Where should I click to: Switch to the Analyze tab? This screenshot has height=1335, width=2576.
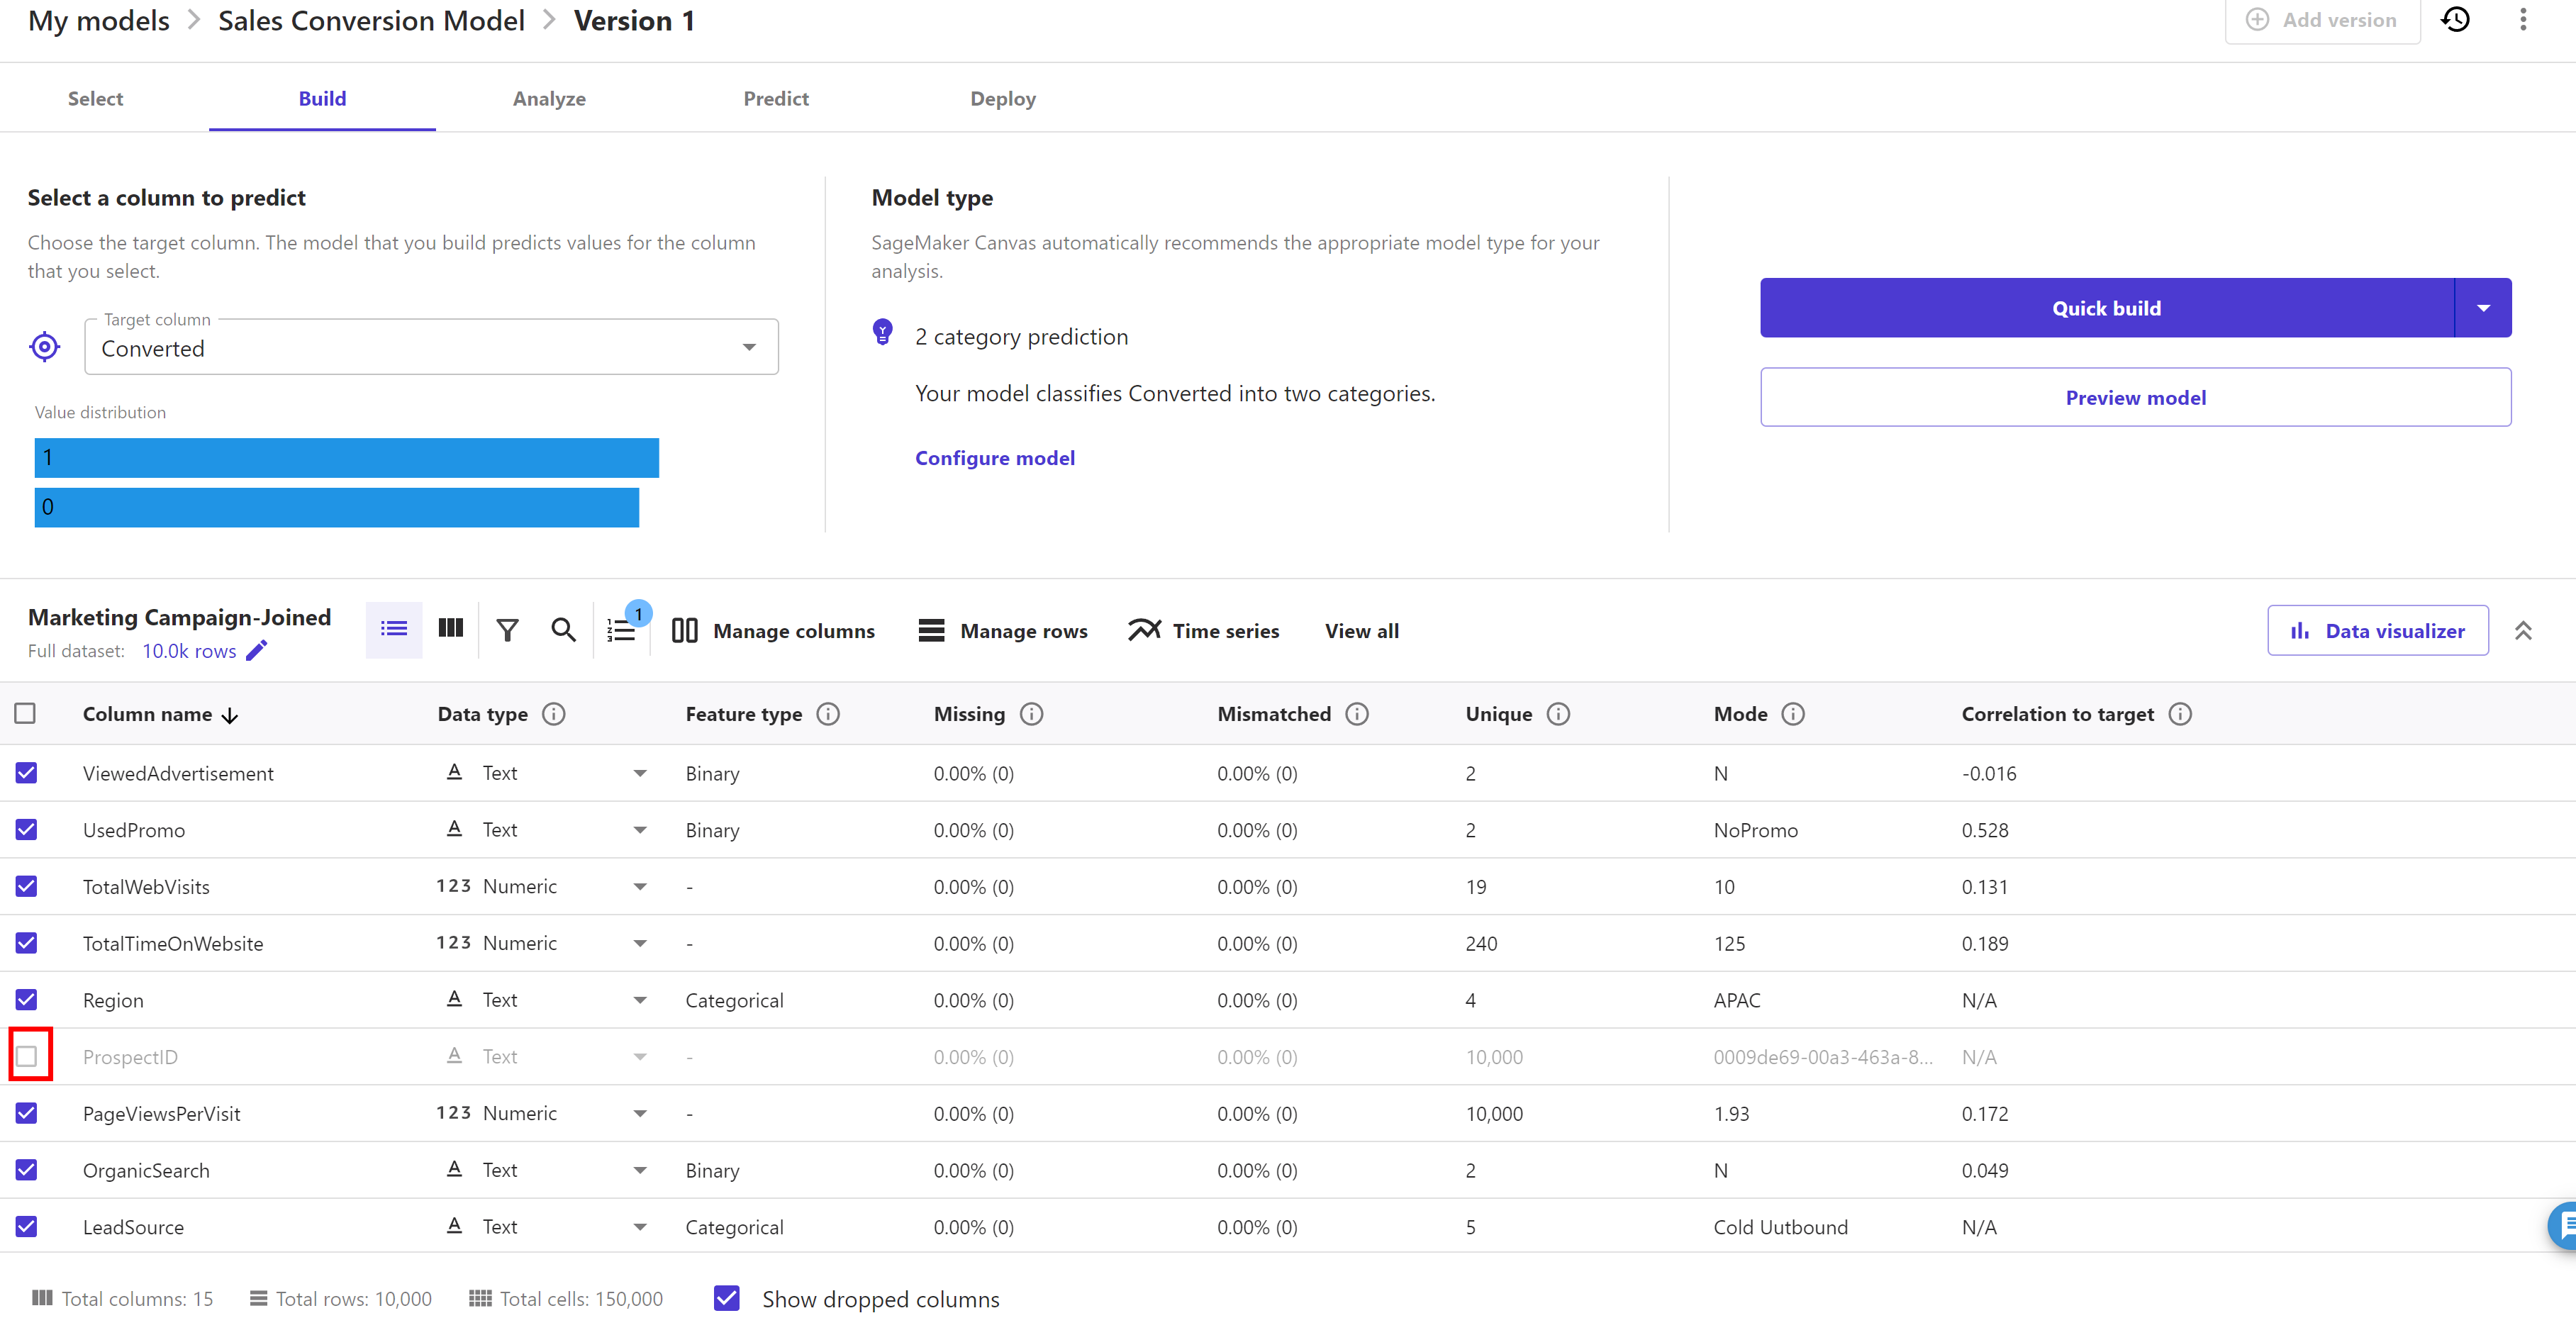point(549,99)
